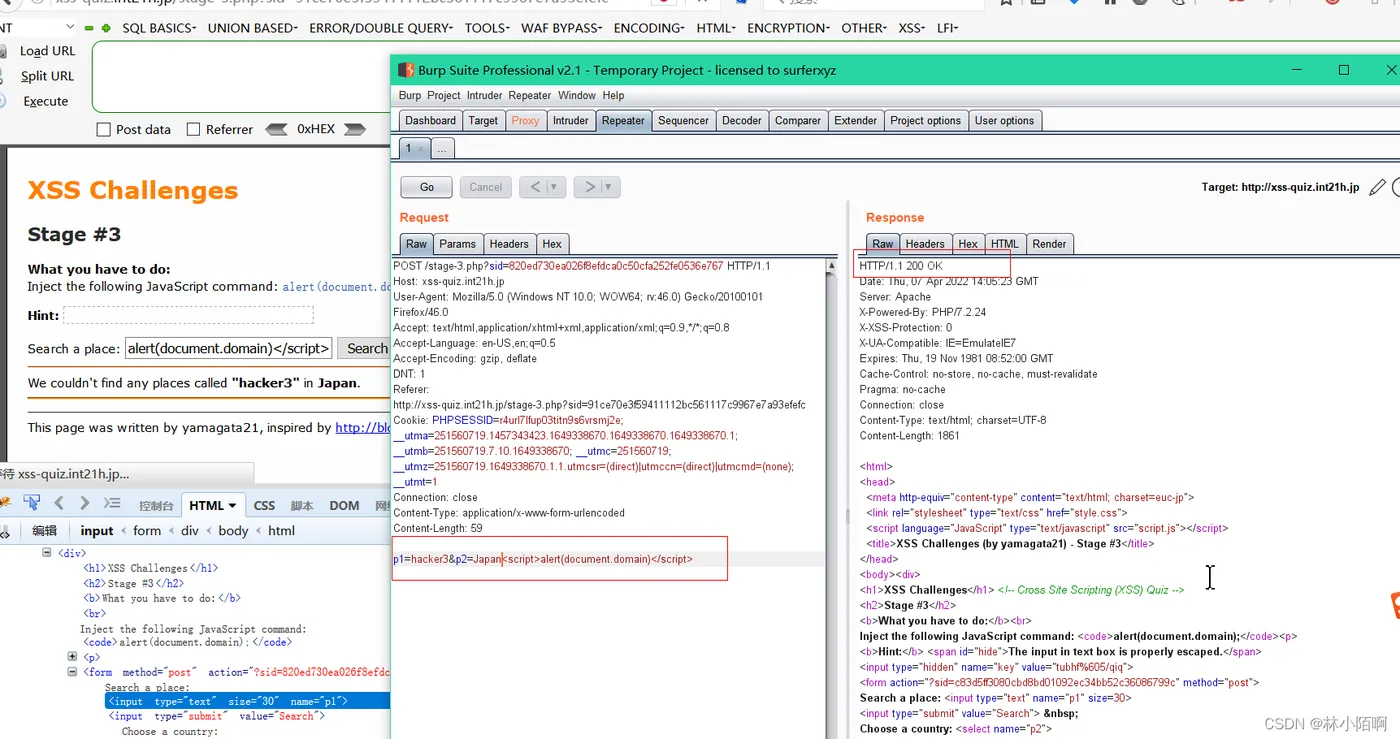Open the ENCRYPTION dropdown menu

pos(788,28)
